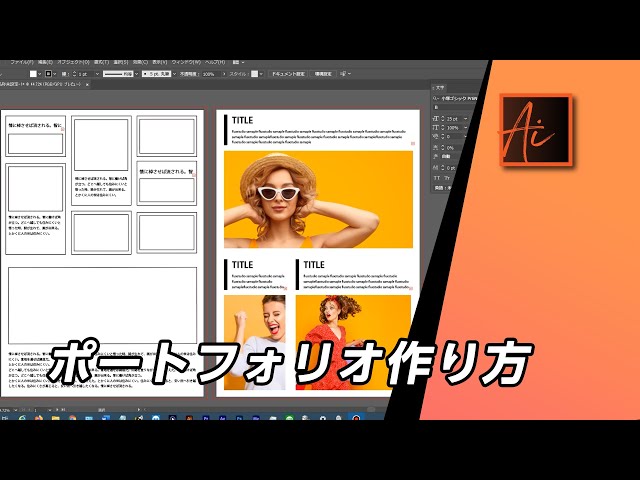640x480 pixels.
Task: Open the 5 pt. 丸筆 brush definition dropdown
Action: coord(165,74)
